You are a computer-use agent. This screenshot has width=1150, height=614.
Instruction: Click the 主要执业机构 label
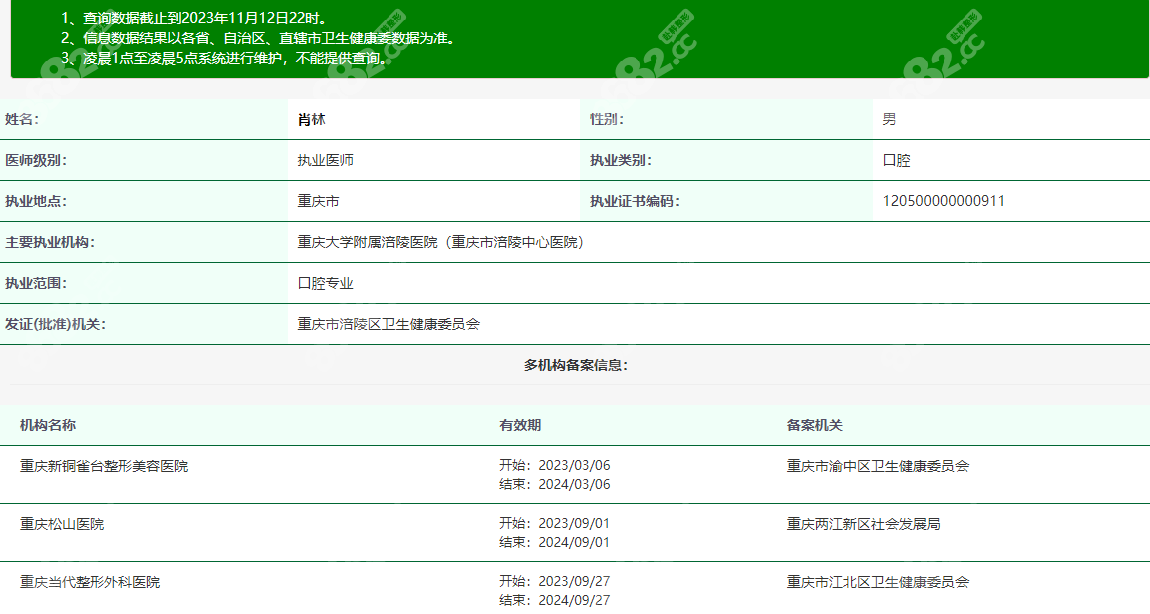[x=50, y=243]
